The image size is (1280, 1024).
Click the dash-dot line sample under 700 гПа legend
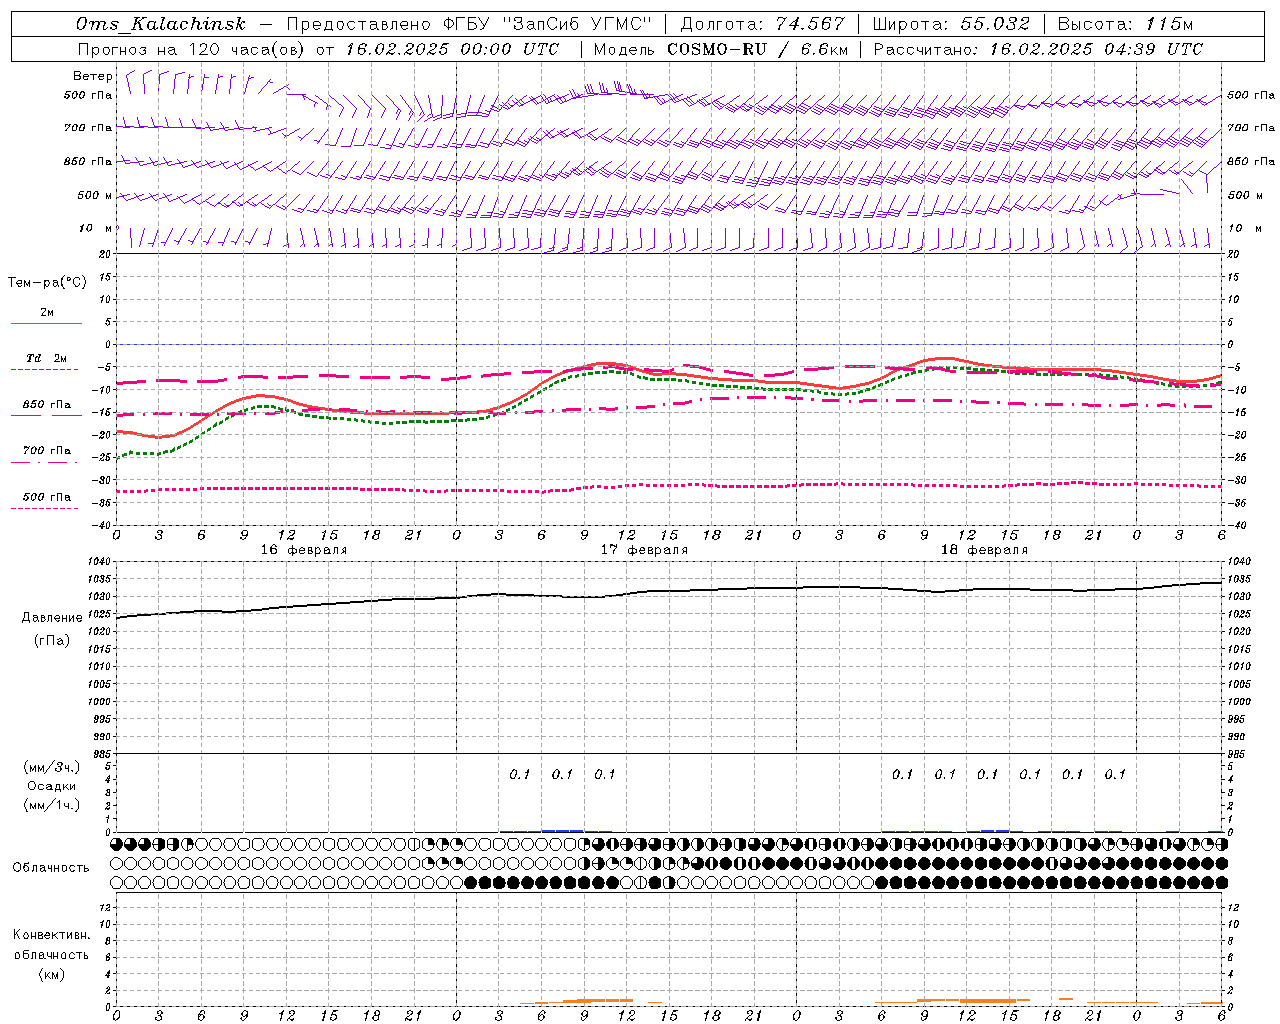pyautogui.click(x=44, y=462)
